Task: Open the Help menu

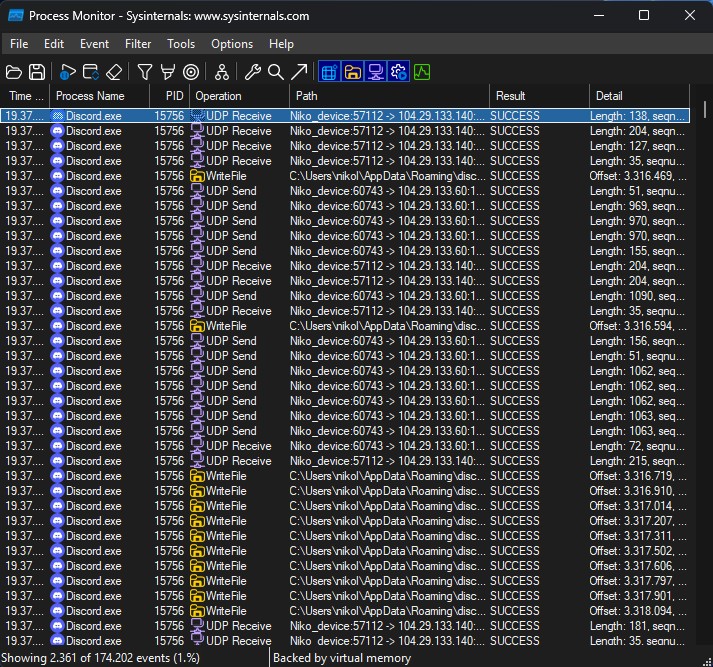Action: (281, 44)
